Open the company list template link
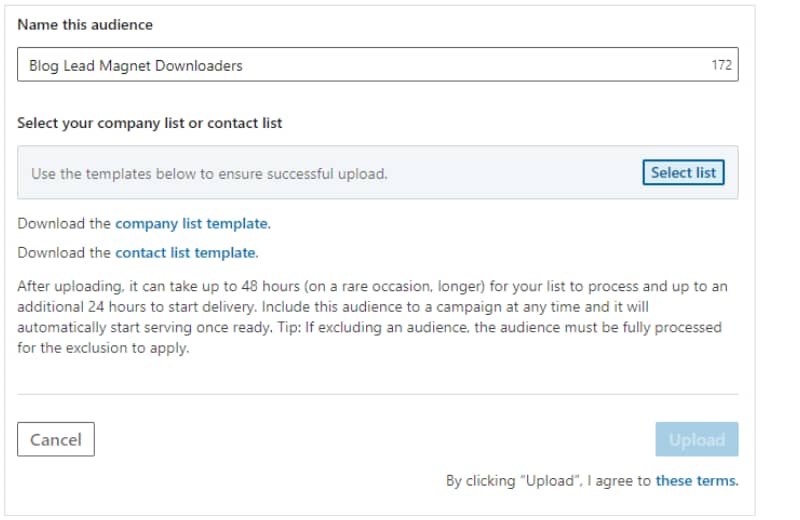Viewport: 800px width, 520px height. 193,224
